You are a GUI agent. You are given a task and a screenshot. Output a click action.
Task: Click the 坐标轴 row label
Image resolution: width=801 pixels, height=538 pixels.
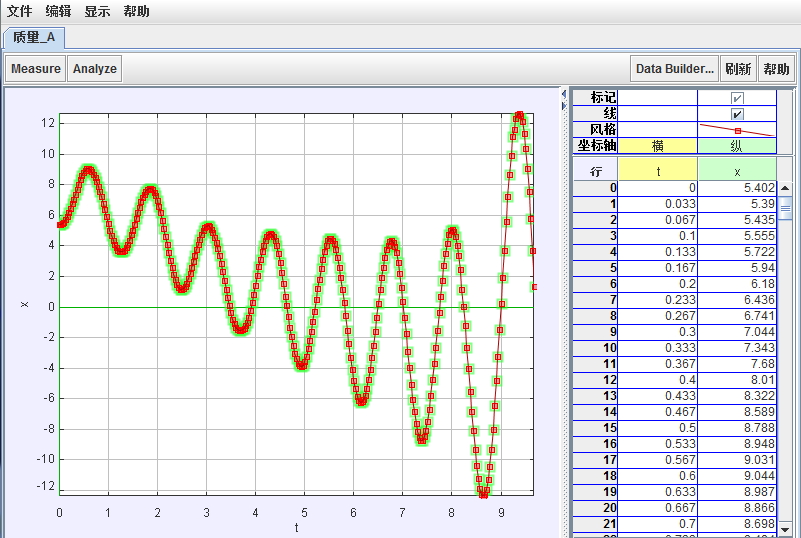(x=596, y=146)
